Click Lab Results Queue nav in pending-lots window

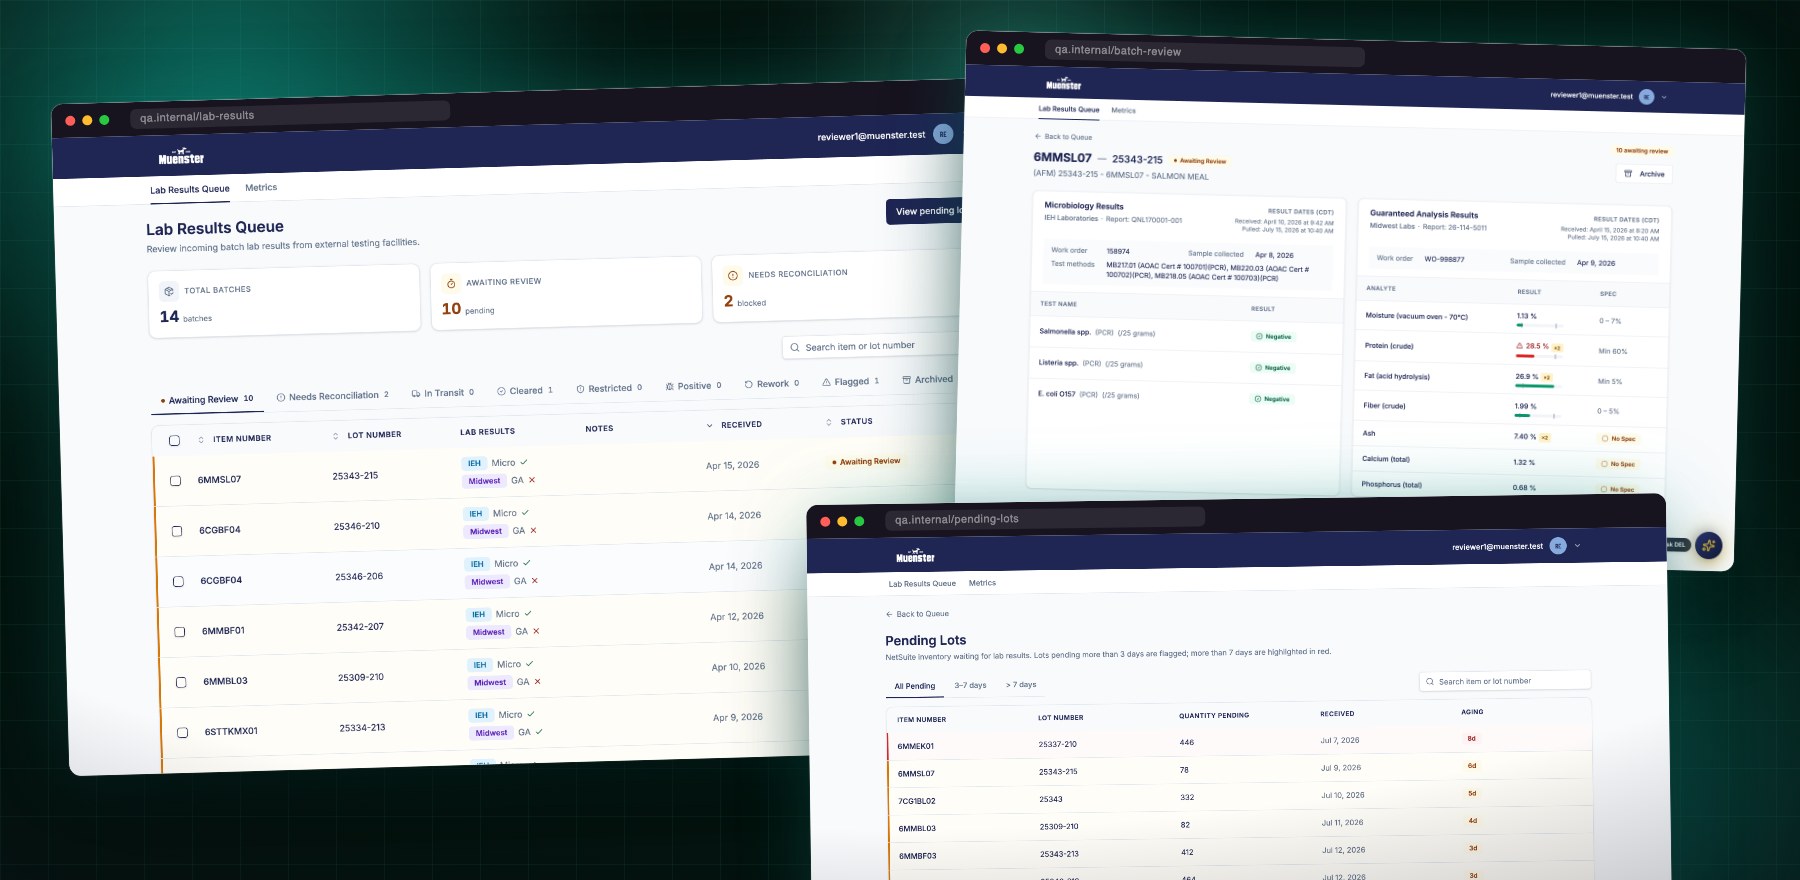click(922, 583)
